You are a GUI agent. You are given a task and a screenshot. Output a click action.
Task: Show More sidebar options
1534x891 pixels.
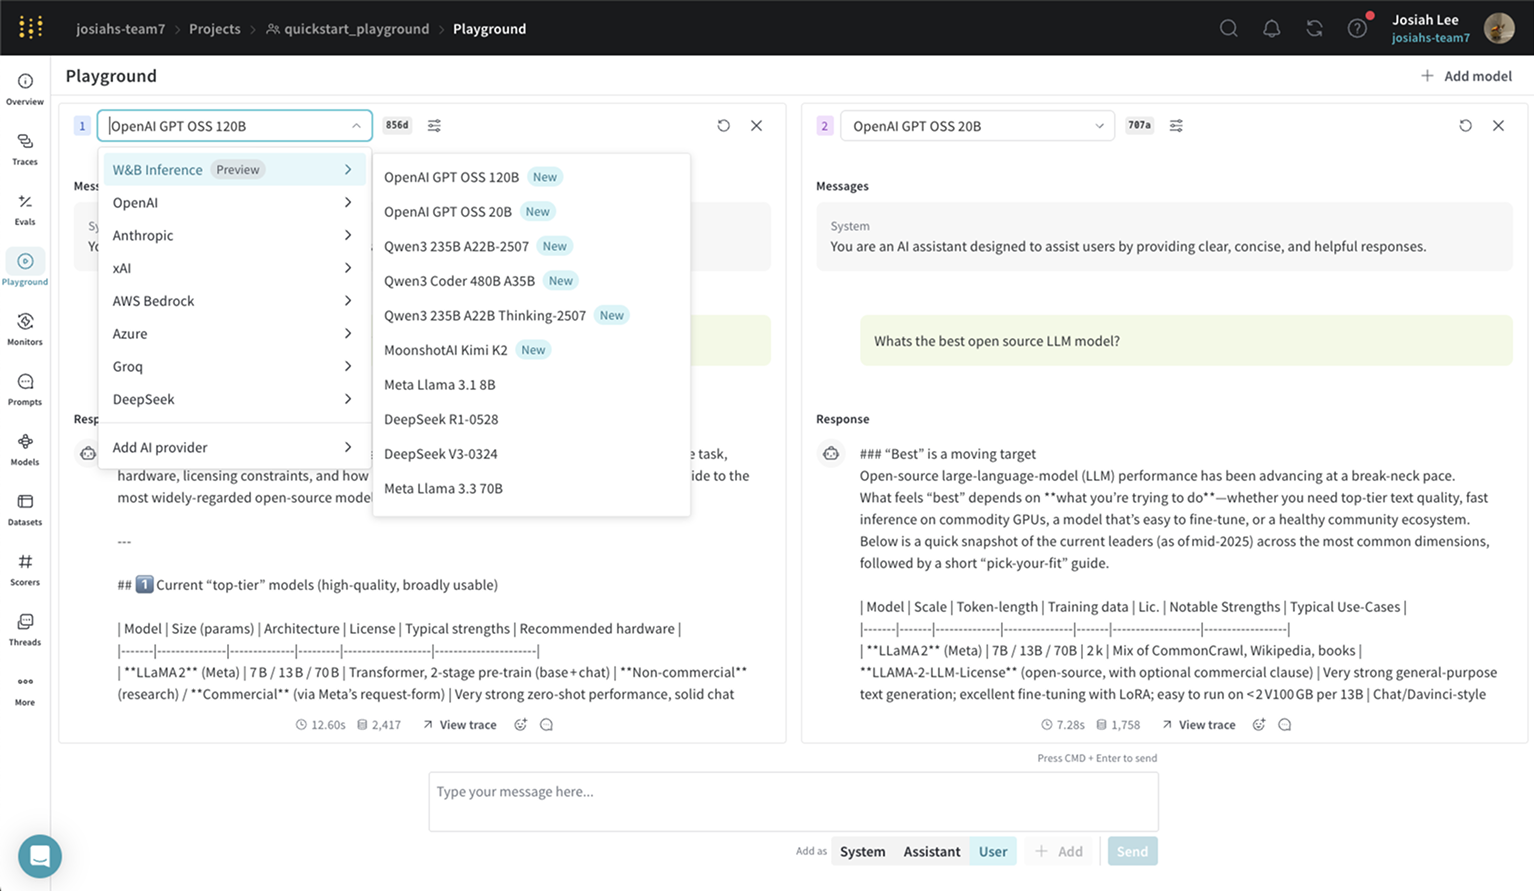pos(25,689)
